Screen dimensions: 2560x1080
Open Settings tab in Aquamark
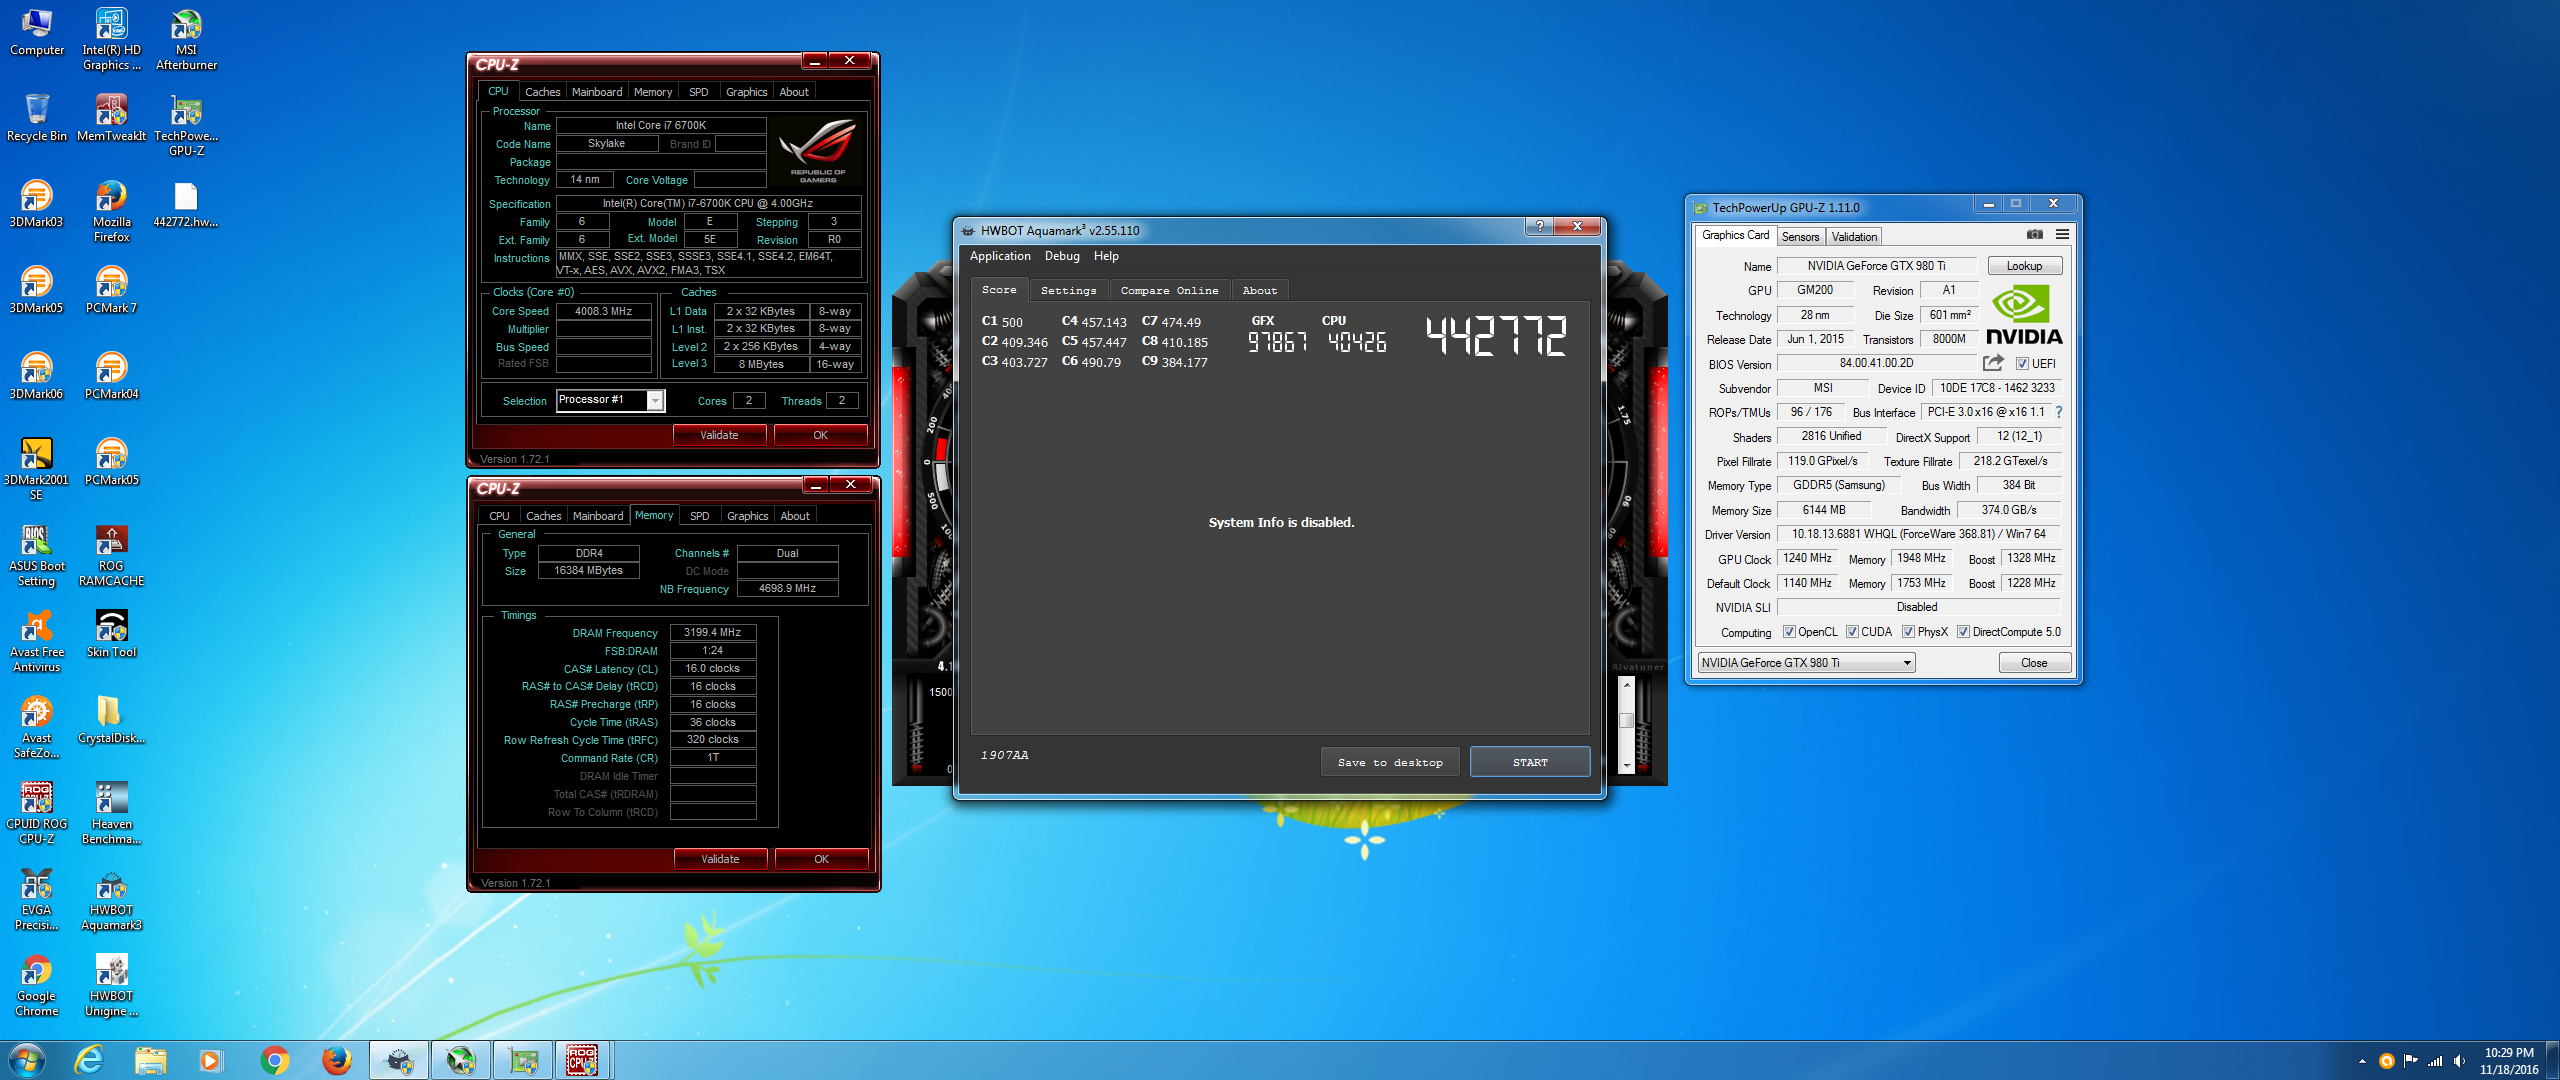tap(1068, 291)
